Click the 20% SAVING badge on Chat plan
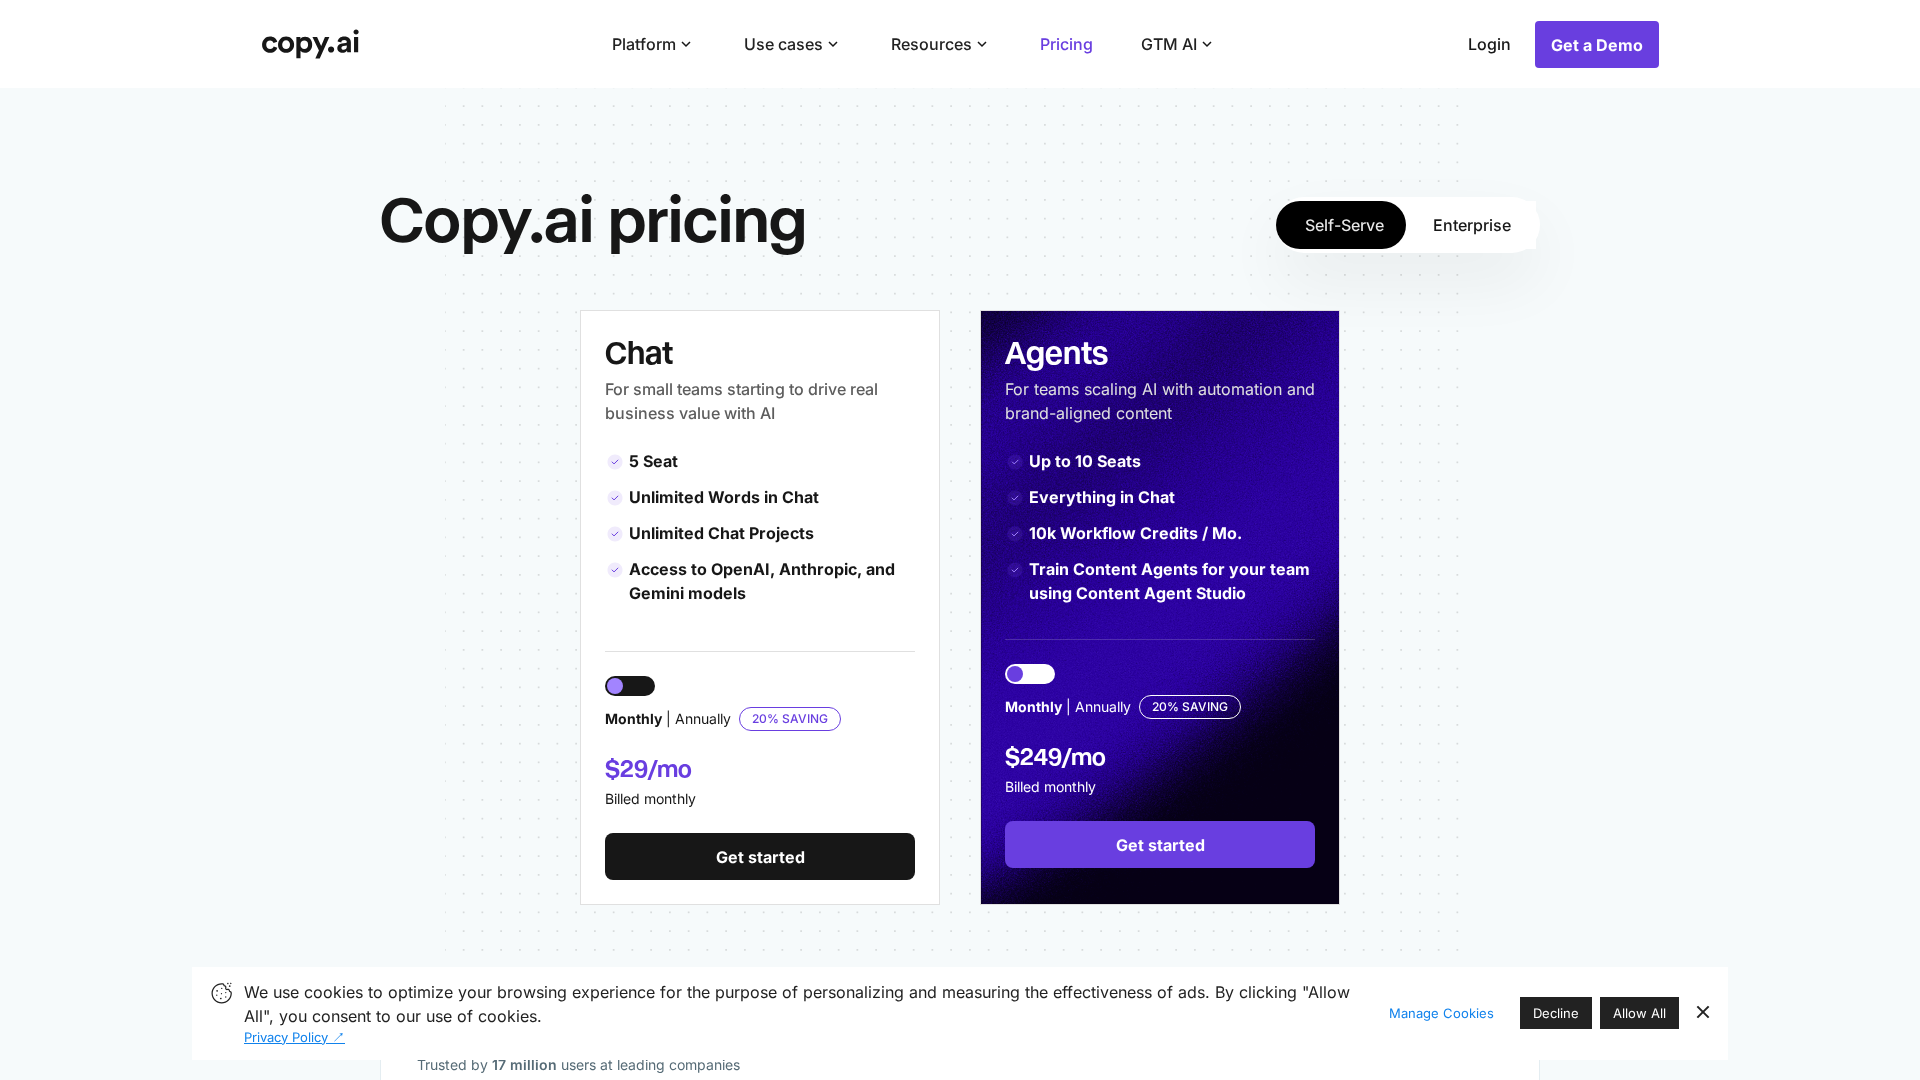 790,719
